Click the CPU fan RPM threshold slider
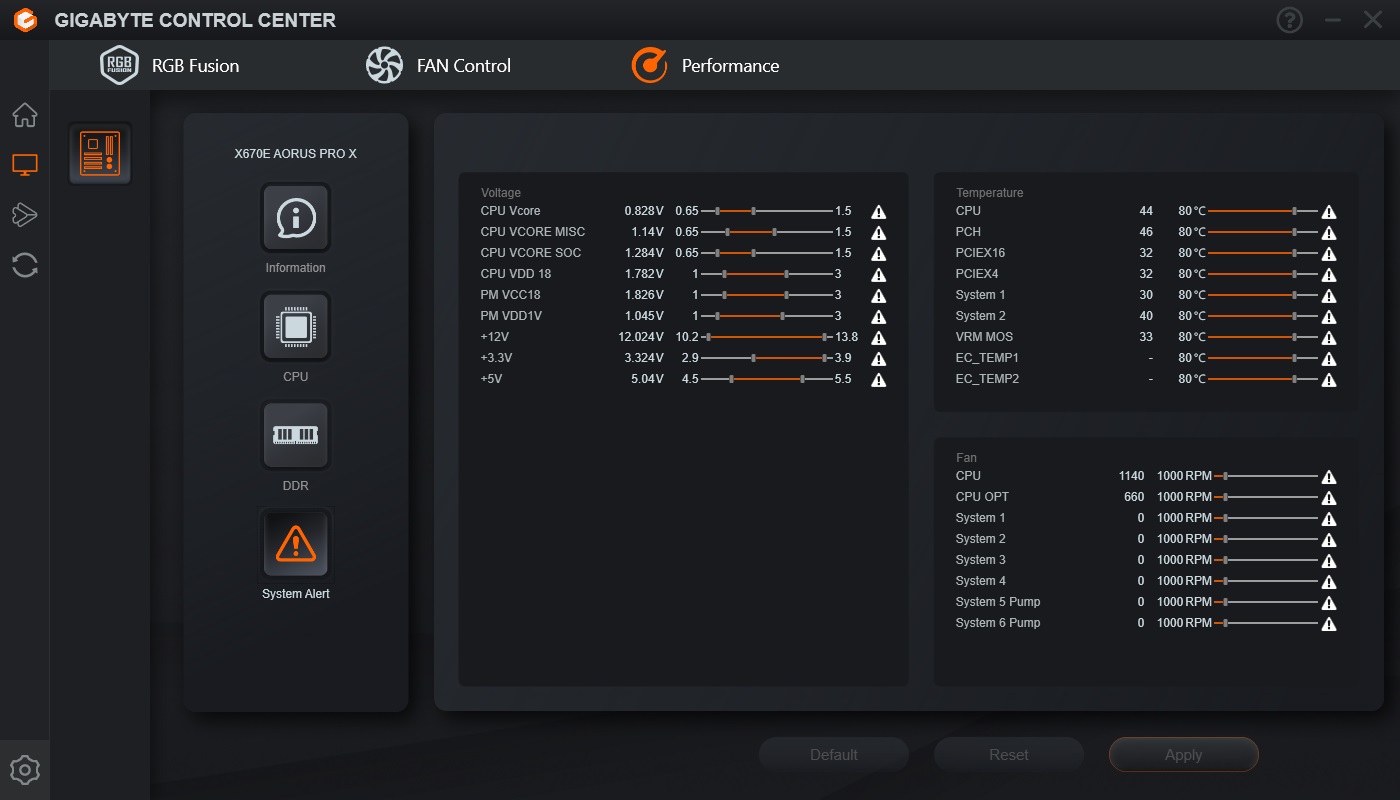This screenshot has width=1400, height=800. point(1265,476)
